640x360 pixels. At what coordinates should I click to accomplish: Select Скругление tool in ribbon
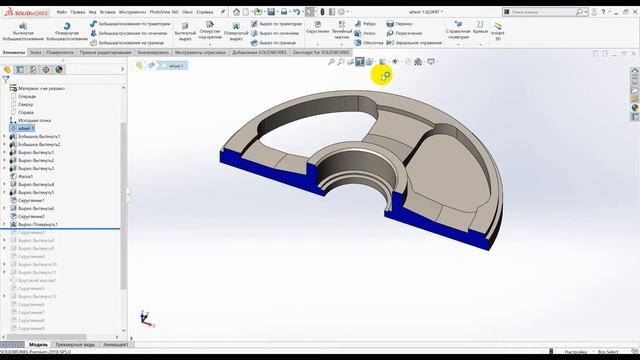pos(318,27)
